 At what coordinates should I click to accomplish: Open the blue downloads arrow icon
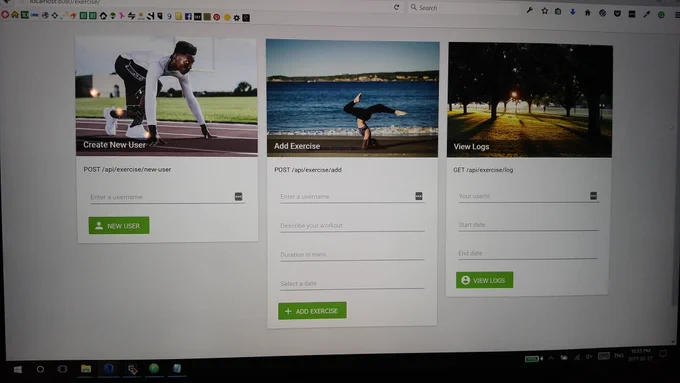coord(572,12)
